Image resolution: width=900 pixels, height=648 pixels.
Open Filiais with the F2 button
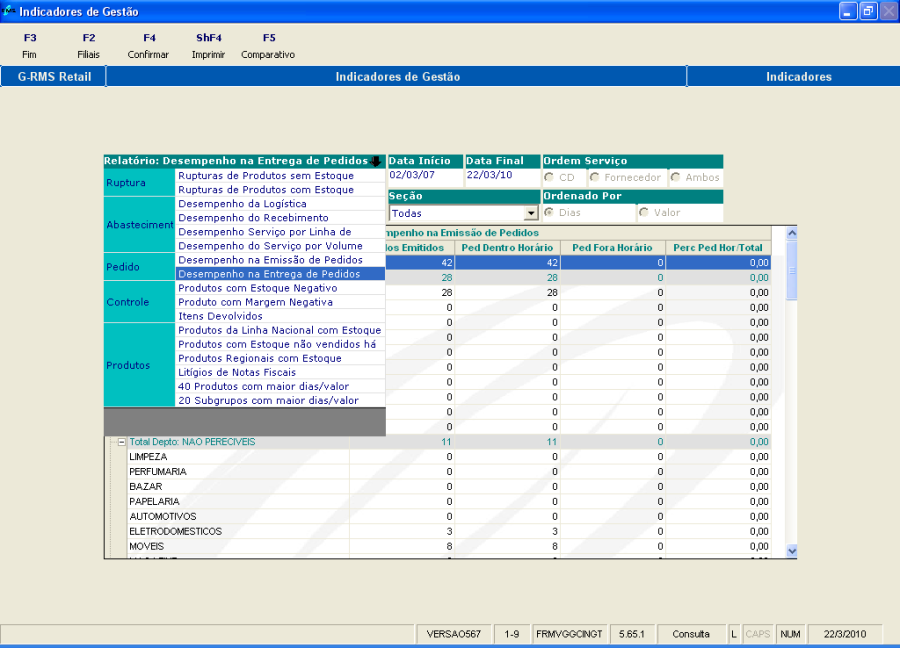click(x=88, y=46)
